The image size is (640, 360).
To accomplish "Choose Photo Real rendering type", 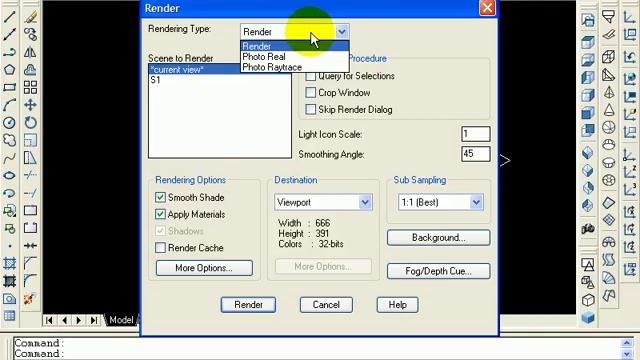I will [x=295, y=57].
